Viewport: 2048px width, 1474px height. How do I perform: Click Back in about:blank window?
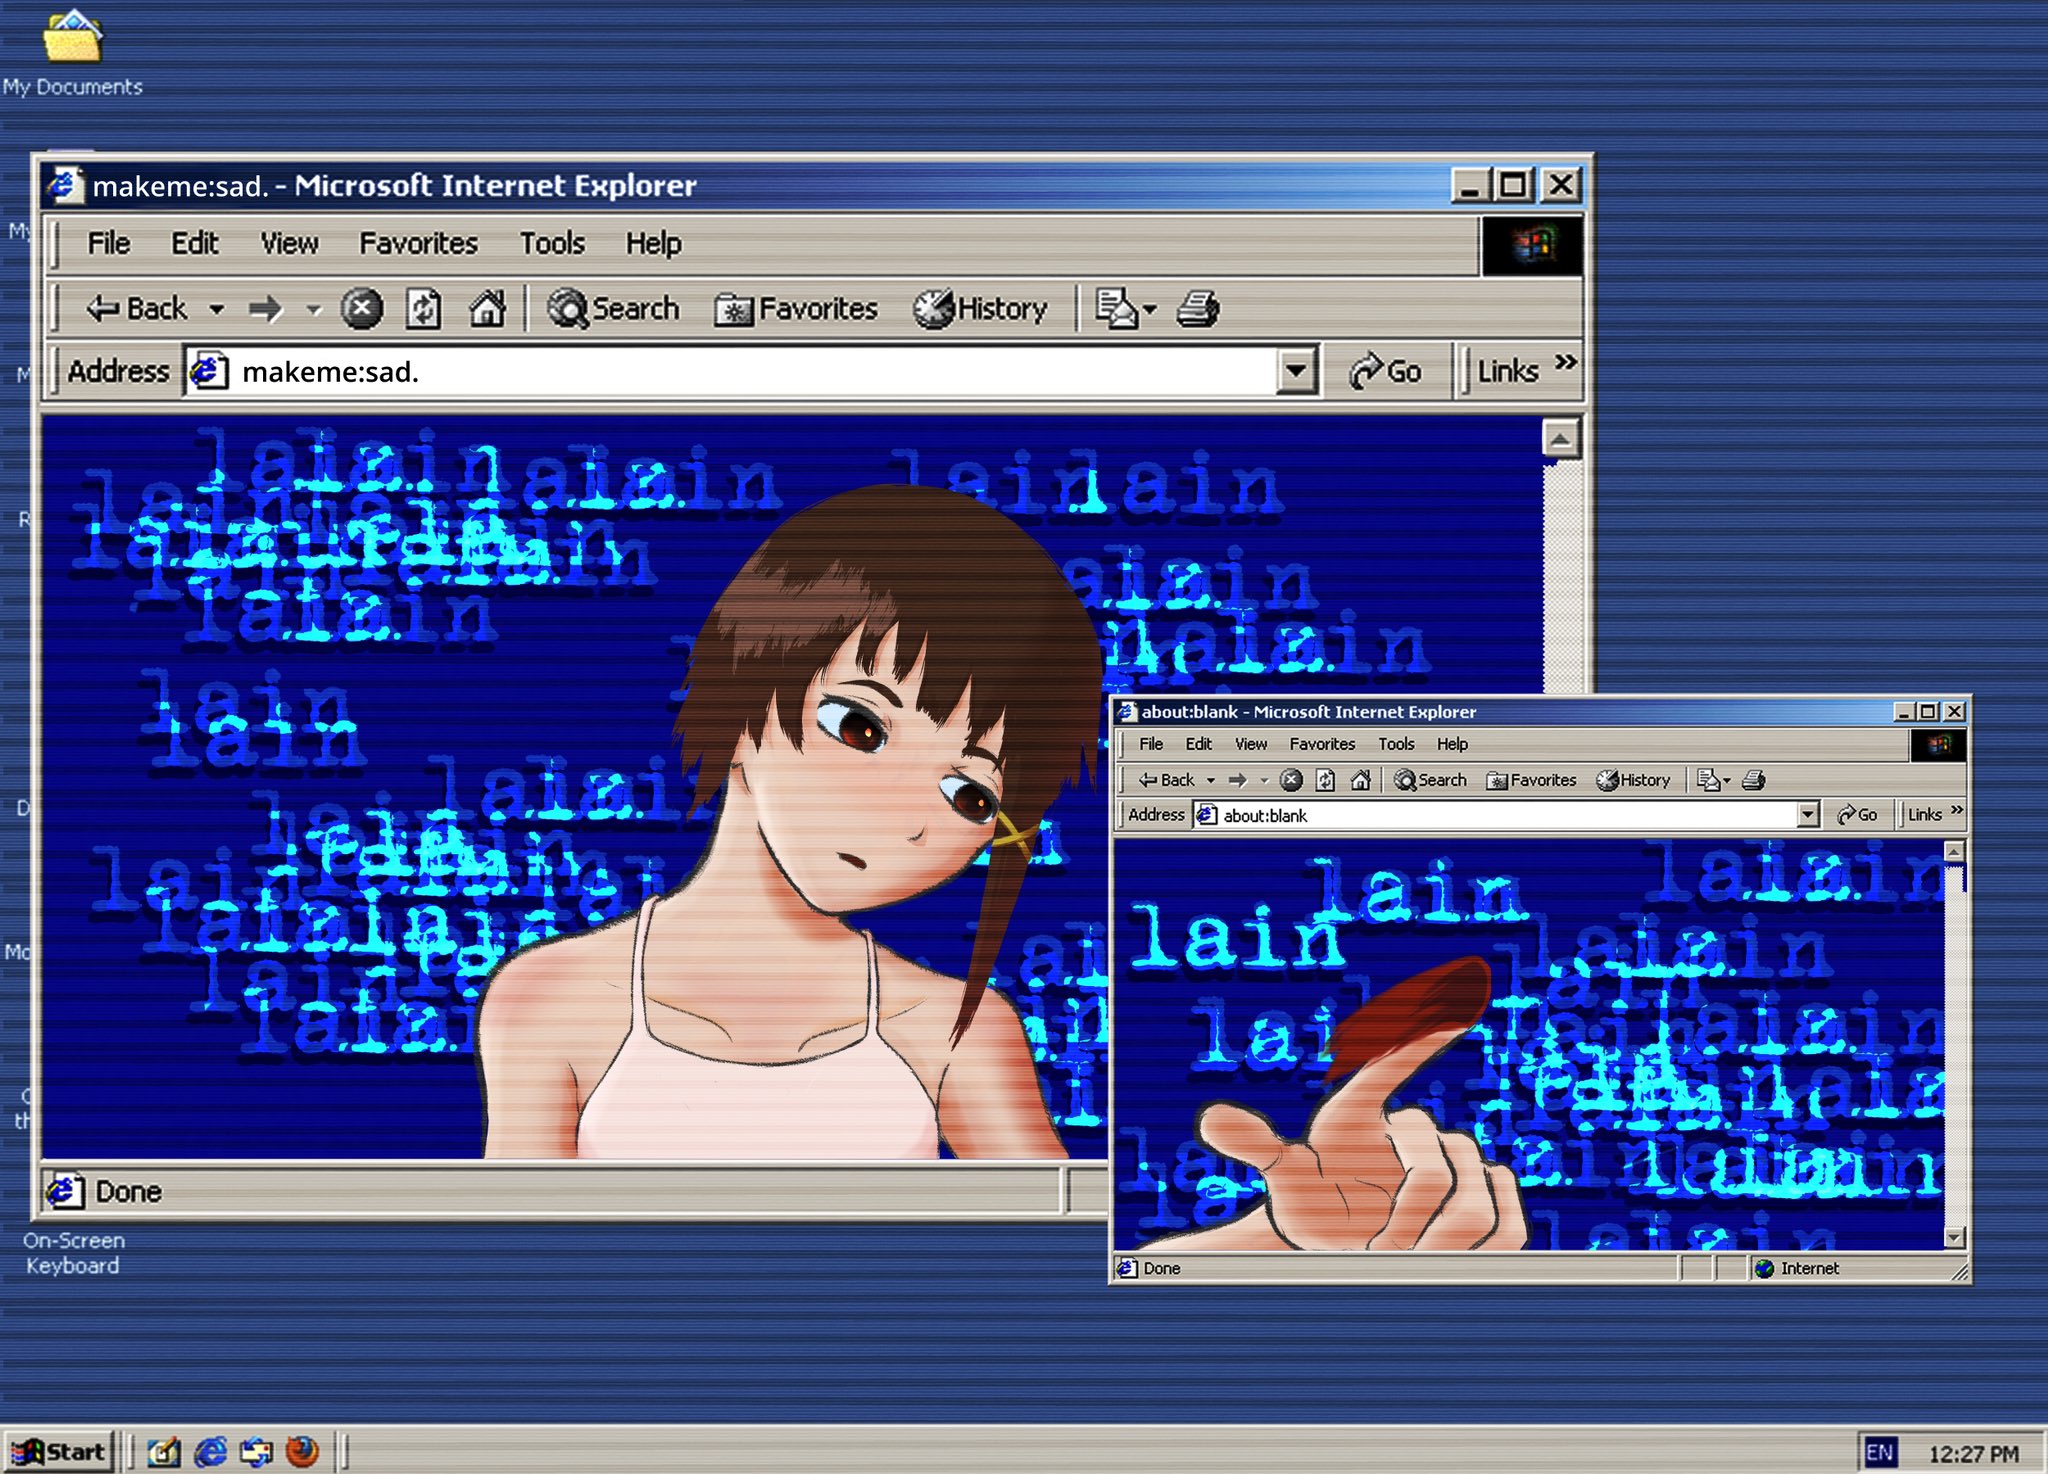coord(1166,780)
